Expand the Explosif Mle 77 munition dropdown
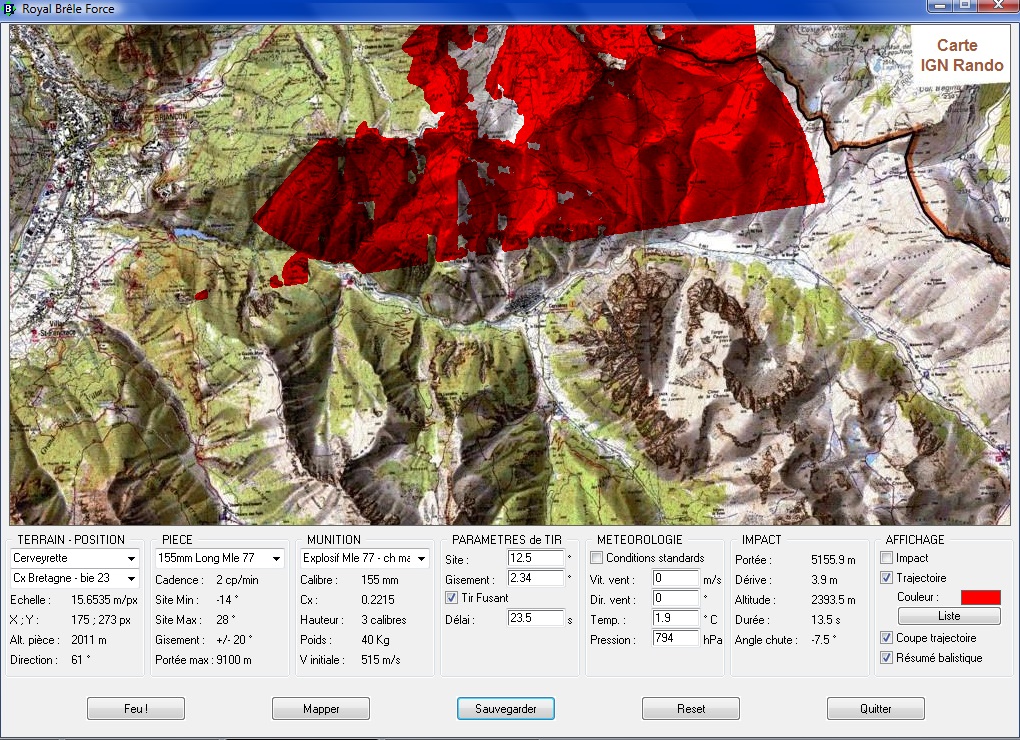The height and width of the screenshot is (740, 1020). pos(365,558)
